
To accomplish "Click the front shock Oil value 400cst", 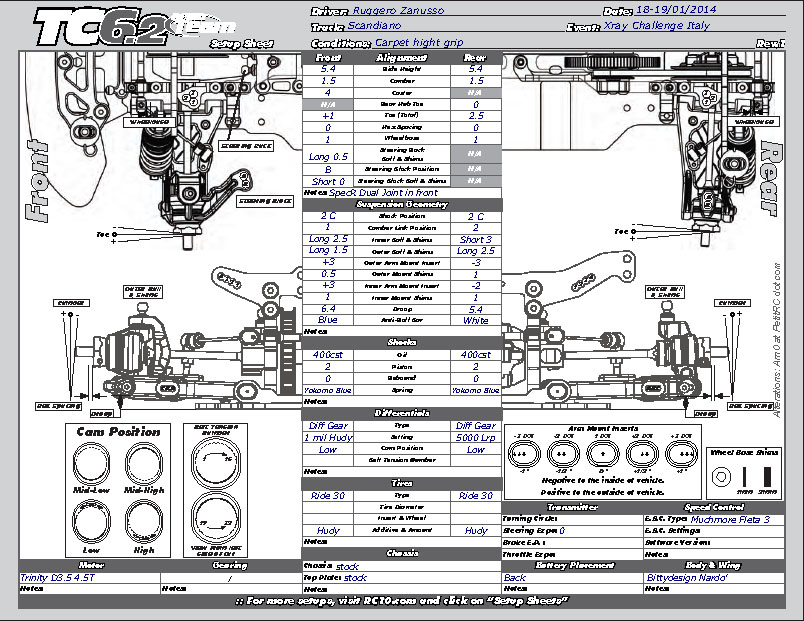I will (328, 355).
